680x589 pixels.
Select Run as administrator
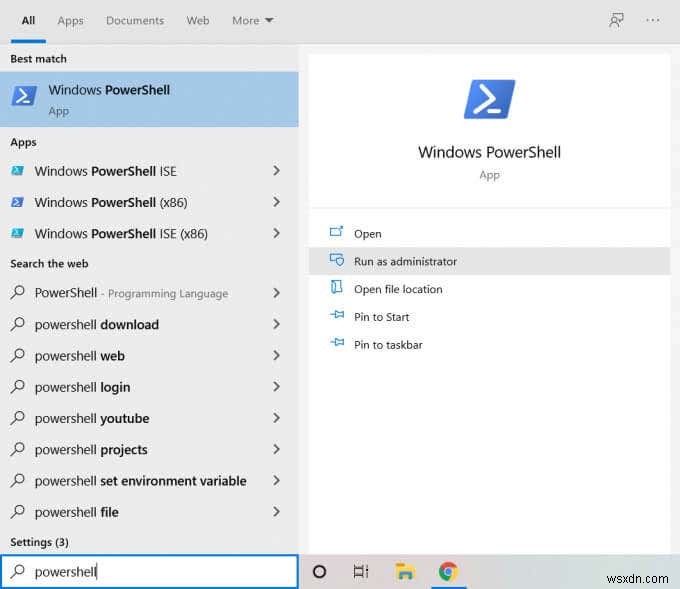coord(490,261)
